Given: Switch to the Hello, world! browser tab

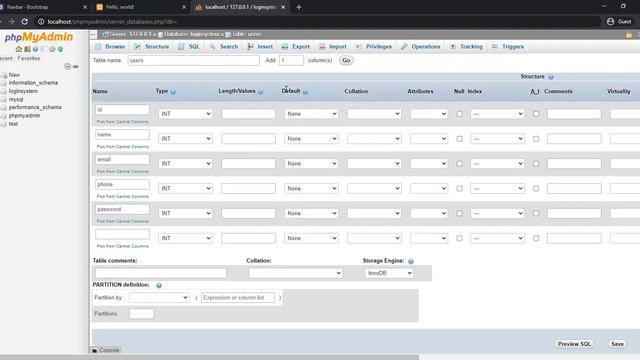Looking at the screenshot, I should [142, 7].
